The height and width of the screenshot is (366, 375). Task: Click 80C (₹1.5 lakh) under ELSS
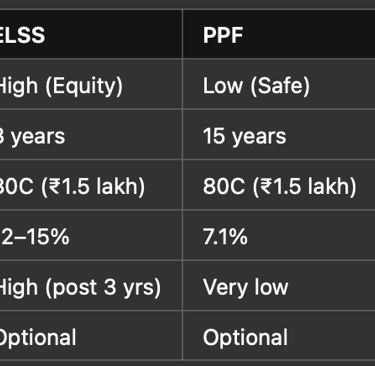click(x=72, y=186)
